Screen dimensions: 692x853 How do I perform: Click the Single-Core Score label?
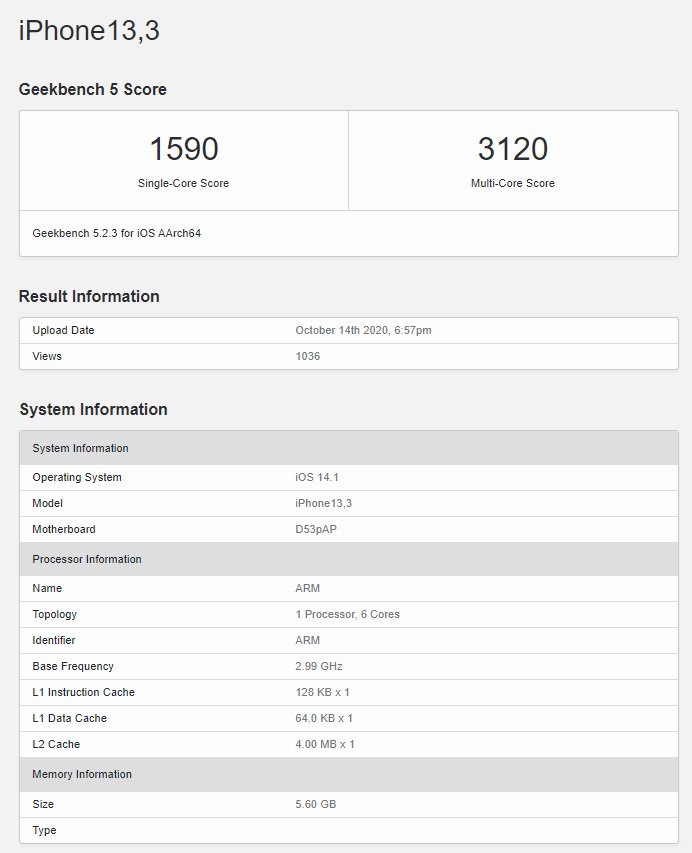(183, 183)
